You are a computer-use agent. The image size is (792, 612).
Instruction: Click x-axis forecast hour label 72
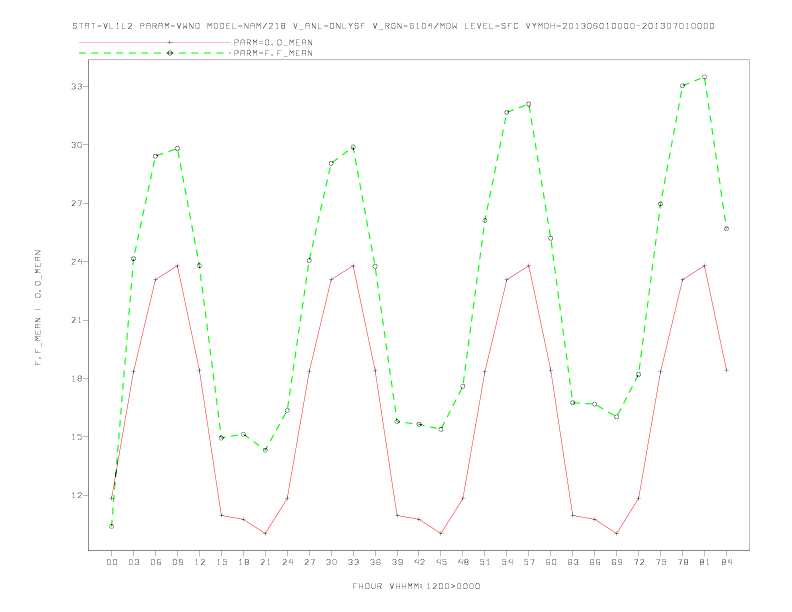pos(638,562)
